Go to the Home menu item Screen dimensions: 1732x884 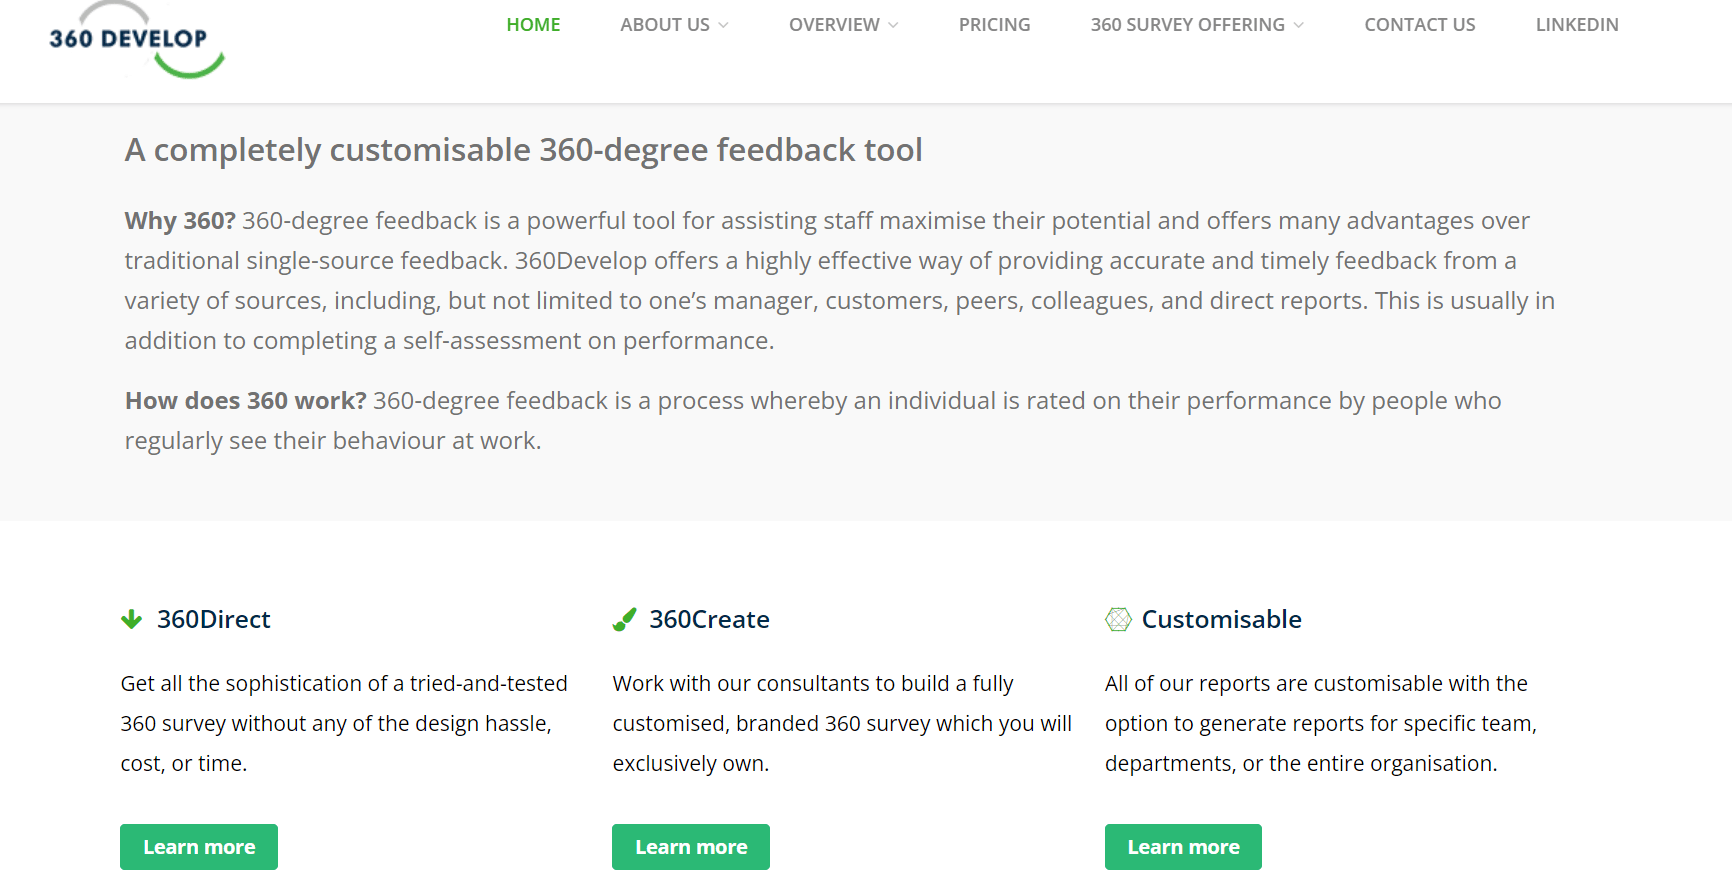point(533,25)
